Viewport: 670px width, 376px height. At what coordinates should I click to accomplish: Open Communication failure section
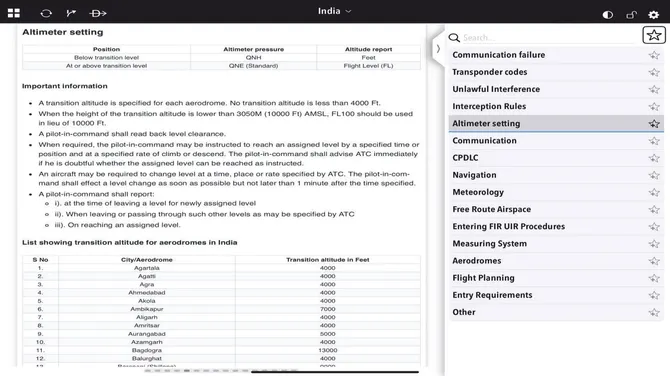pyautogui.click(x=556, y=55)
